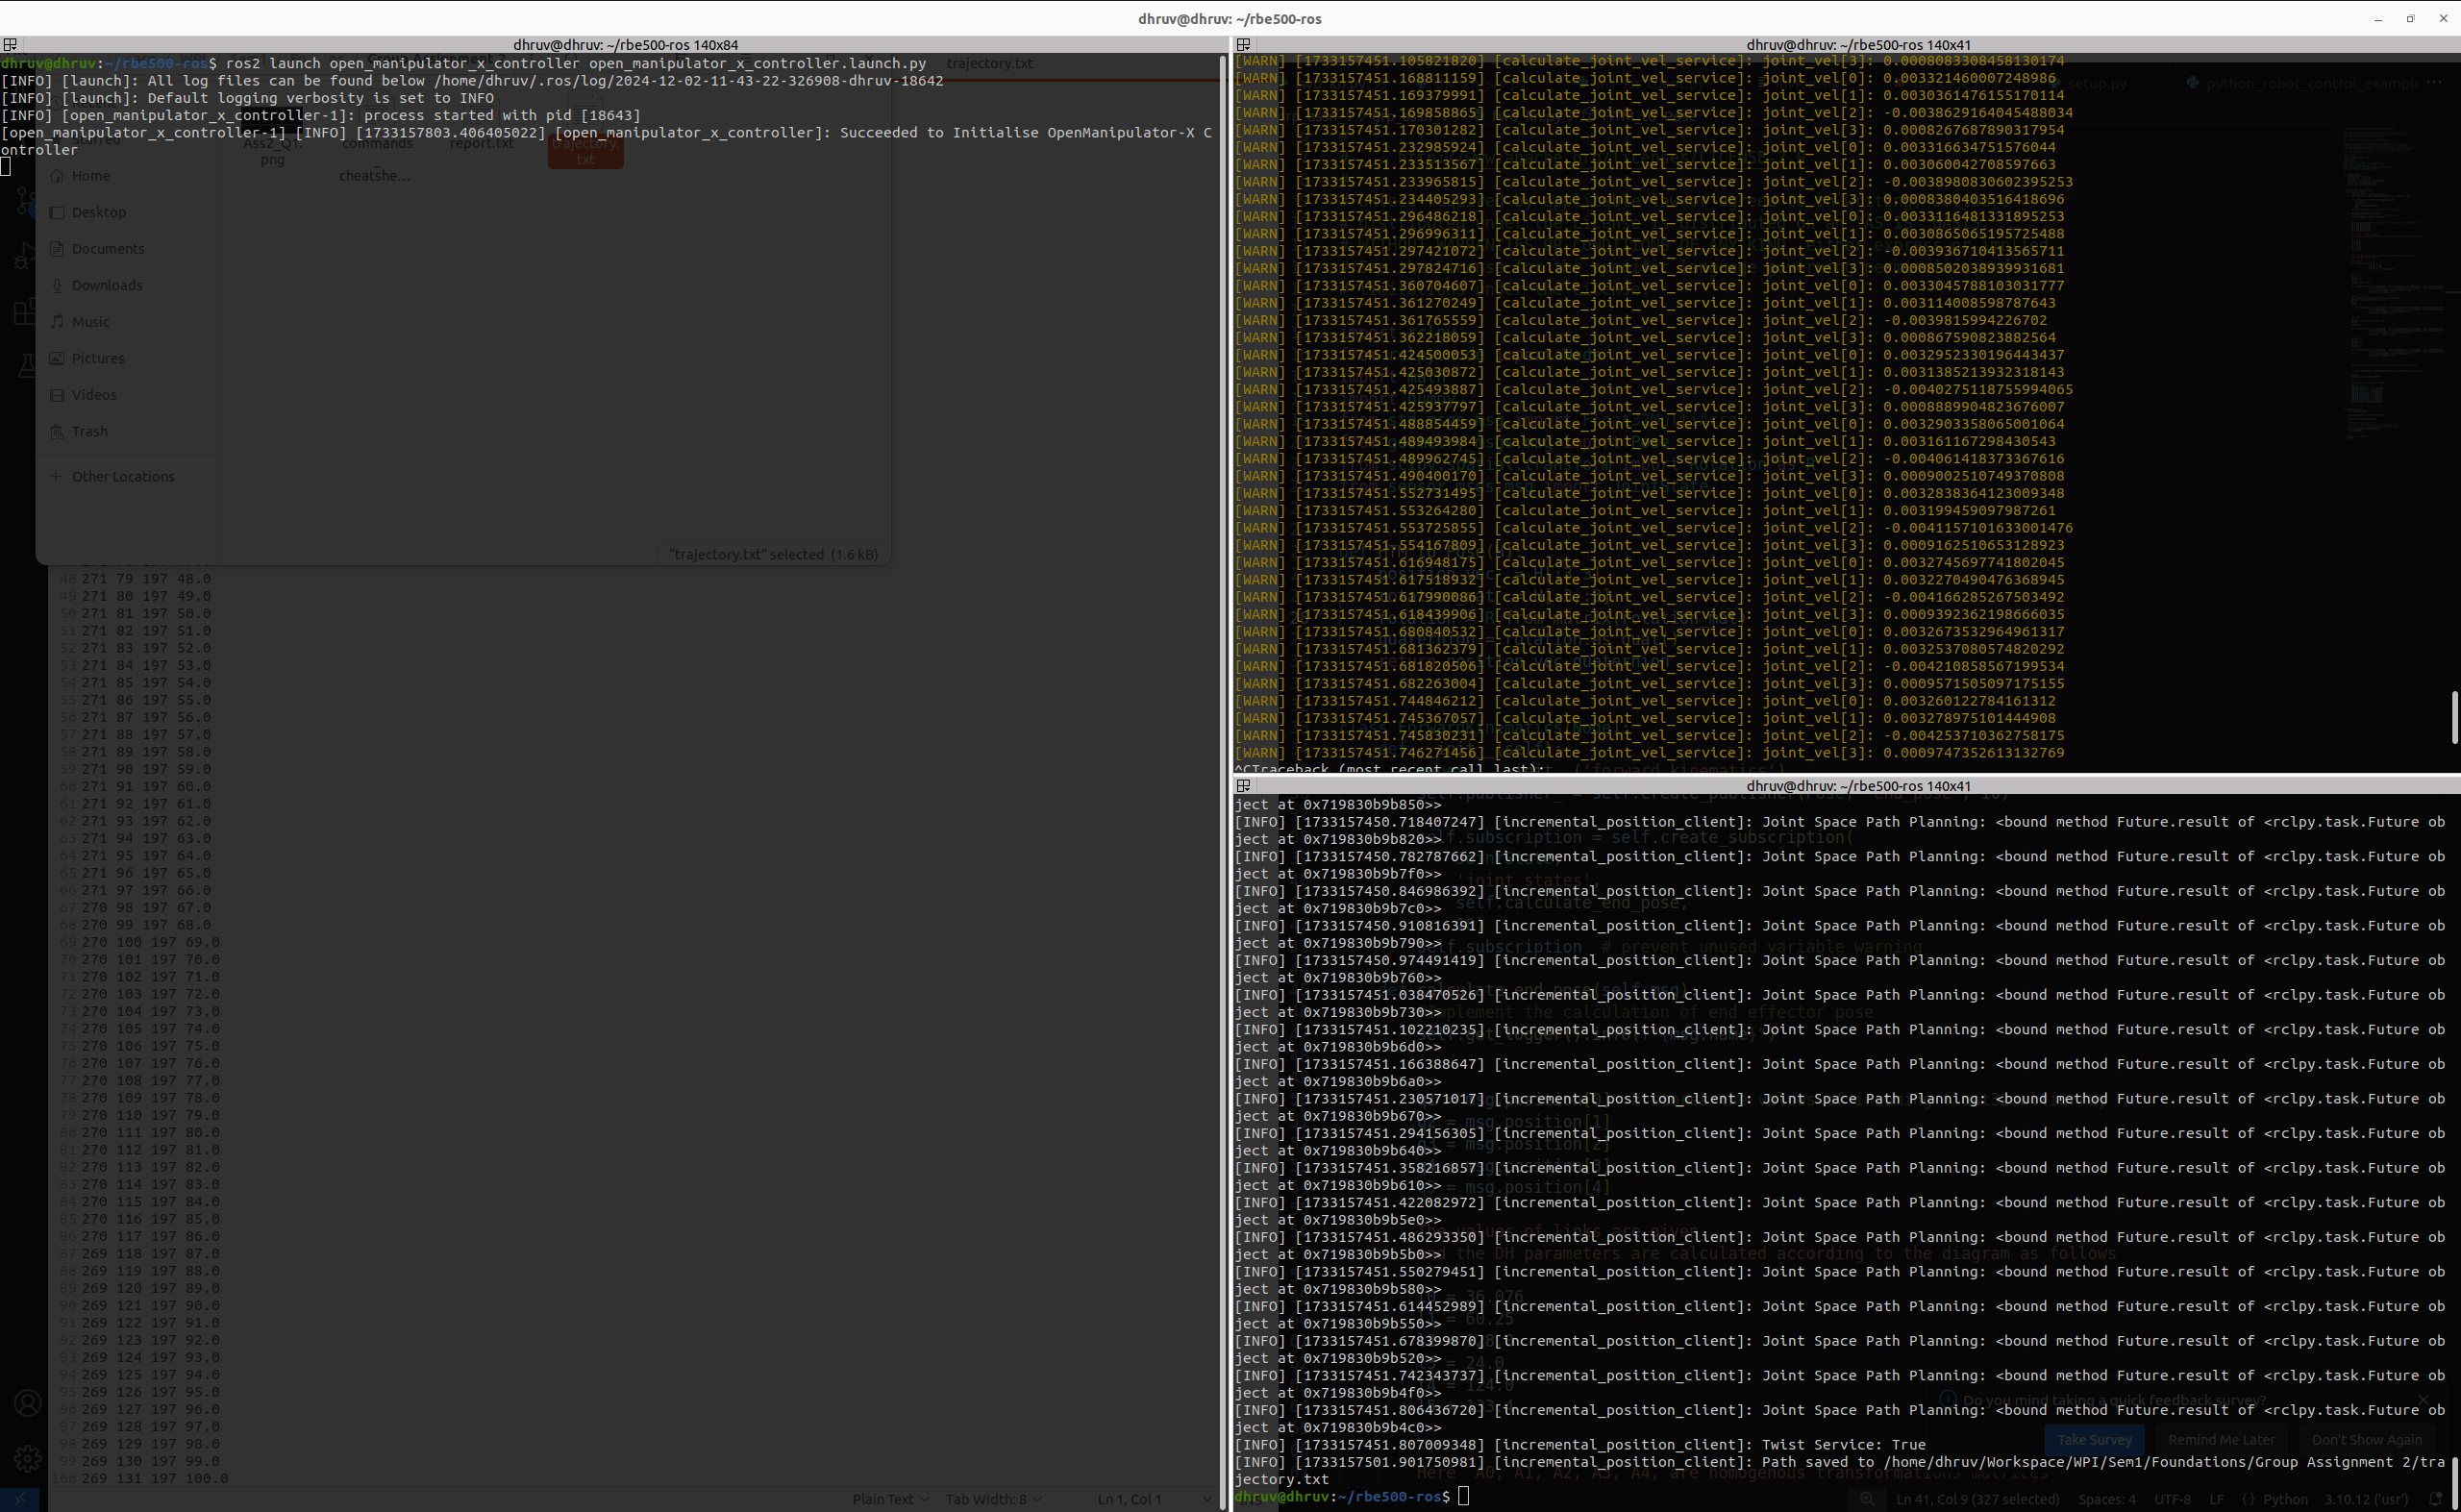
Task: Open the Tab Width: 8 dropdown
Action: pyautogui.click(x=993, y=1499)
